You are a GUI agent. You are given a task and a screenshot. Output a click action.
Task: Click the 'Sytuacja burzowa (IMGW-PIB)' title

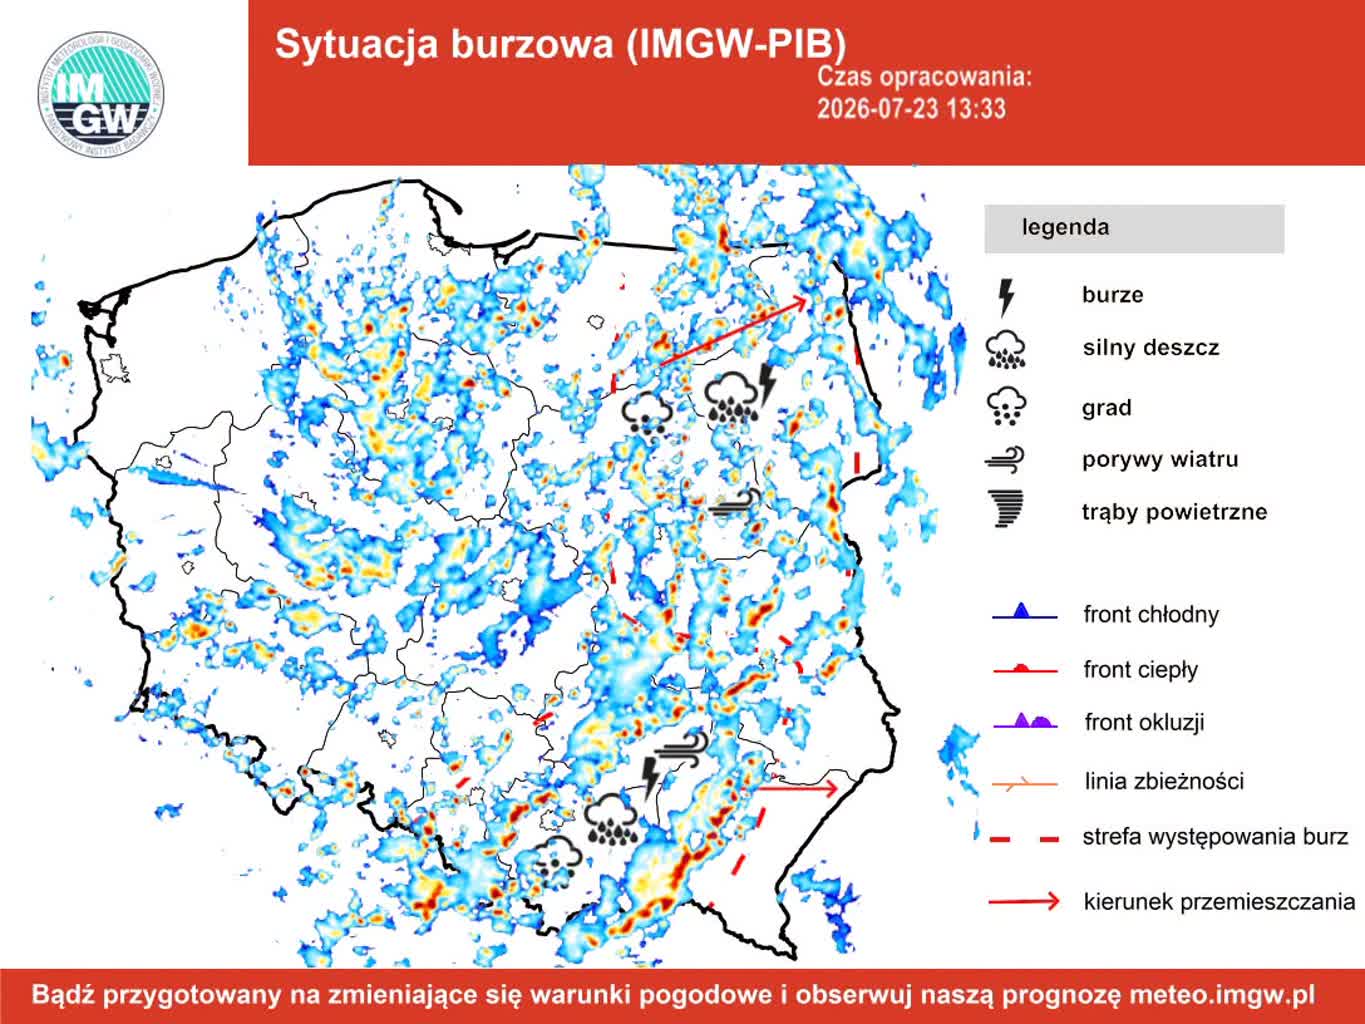point(560,44)
